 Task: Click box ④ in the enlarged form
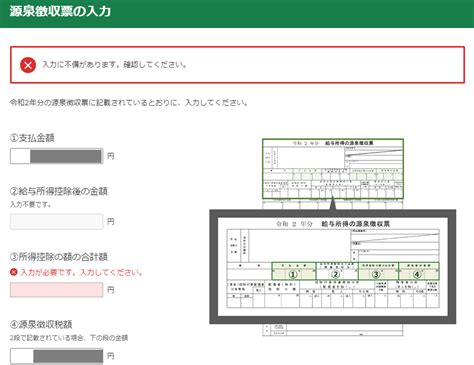419,271
